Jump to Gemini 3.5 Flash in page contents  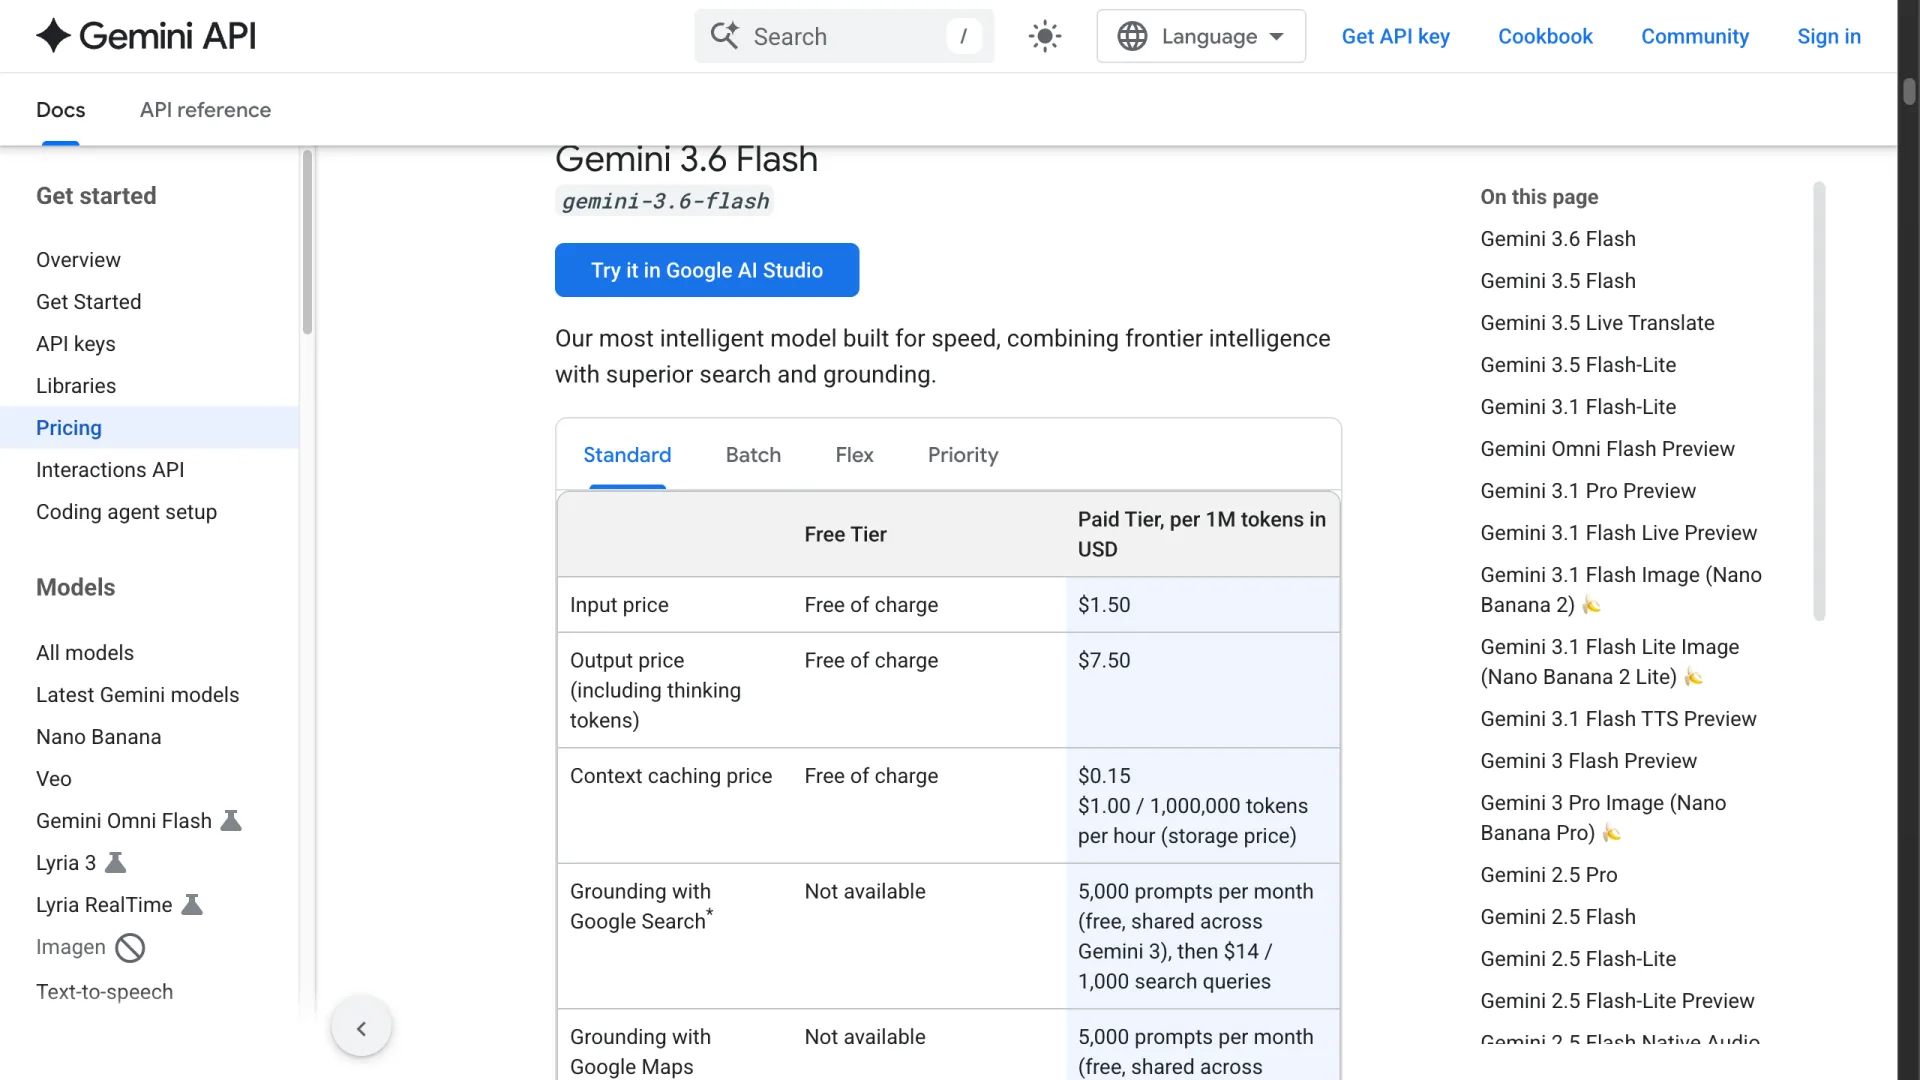[1558, 281]
